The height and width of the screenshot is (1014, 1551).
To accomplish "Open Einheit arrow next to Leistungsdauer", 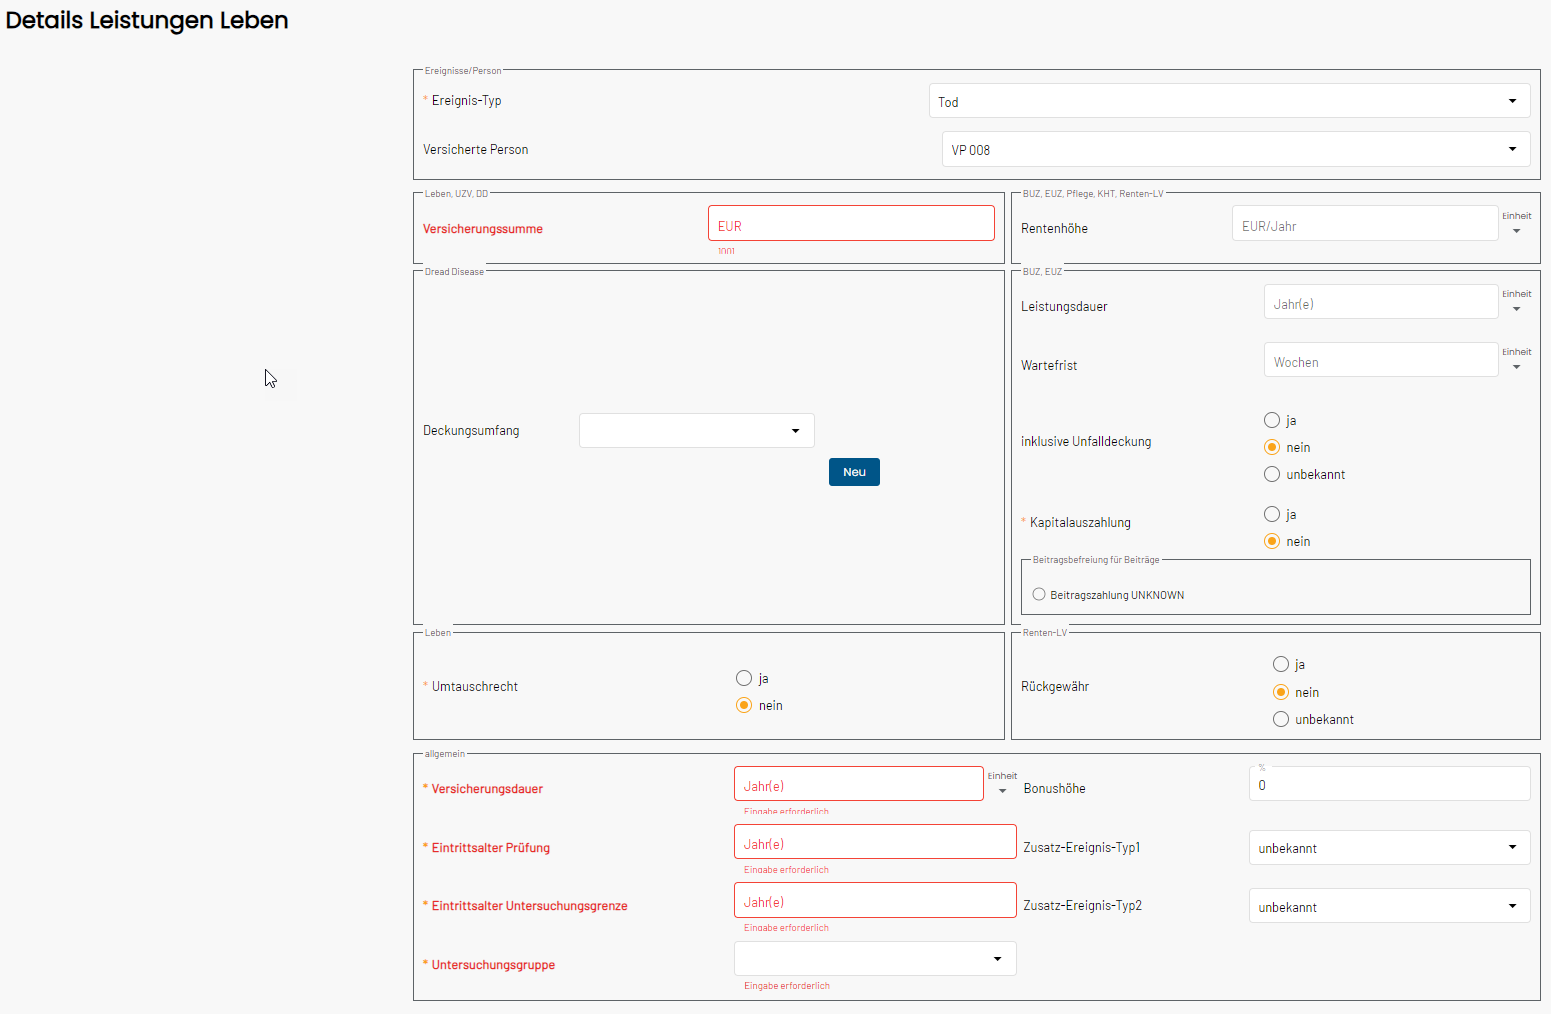I will (1516, 309).
